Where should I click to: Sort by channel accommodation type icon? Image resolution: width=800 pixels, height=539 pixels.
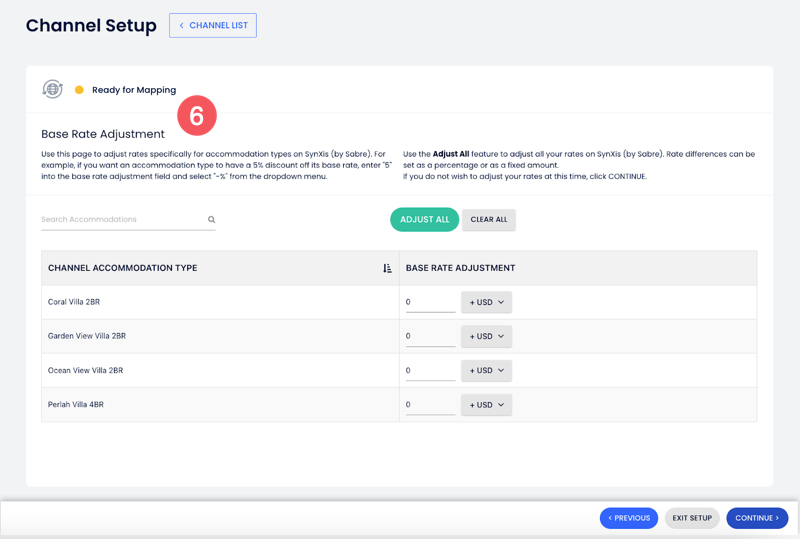pos(387,268)
